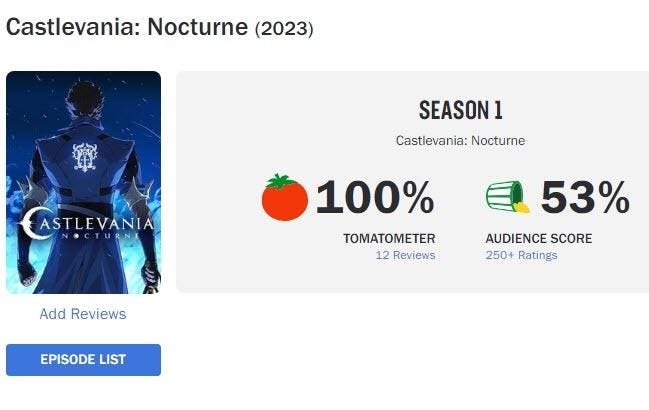
Task: Click the Tomatometer label text
Action: tap(389, 238)
